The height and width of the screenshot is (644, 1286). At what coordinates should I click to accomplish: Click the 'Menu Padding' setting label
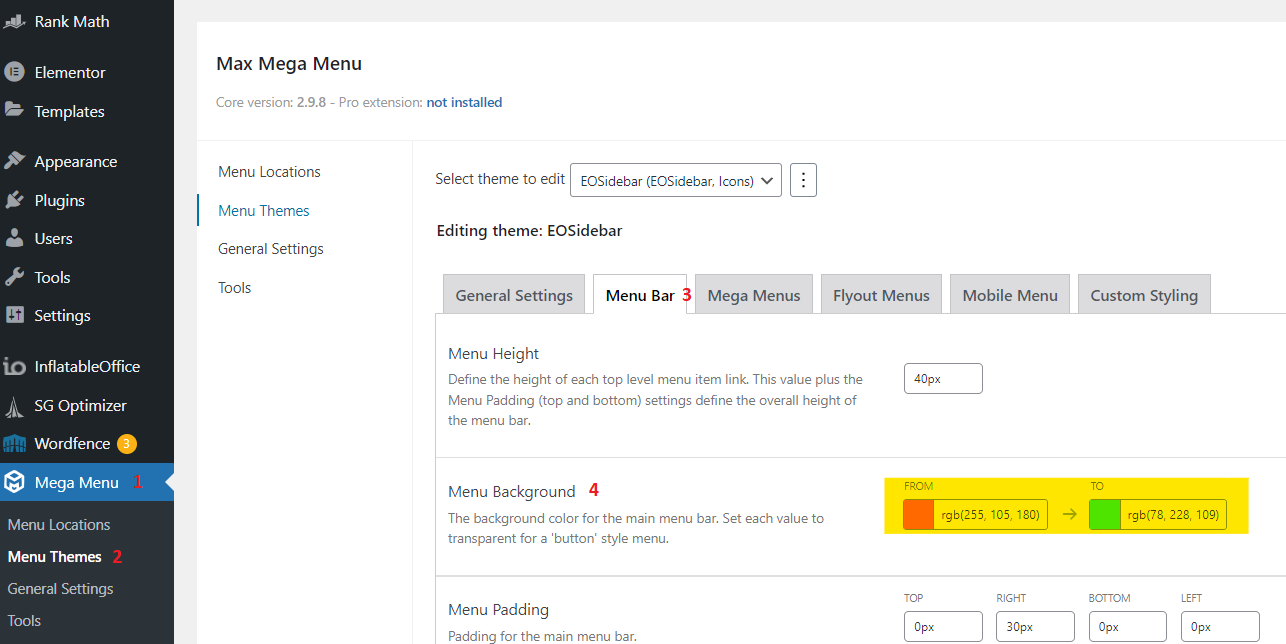498,609
